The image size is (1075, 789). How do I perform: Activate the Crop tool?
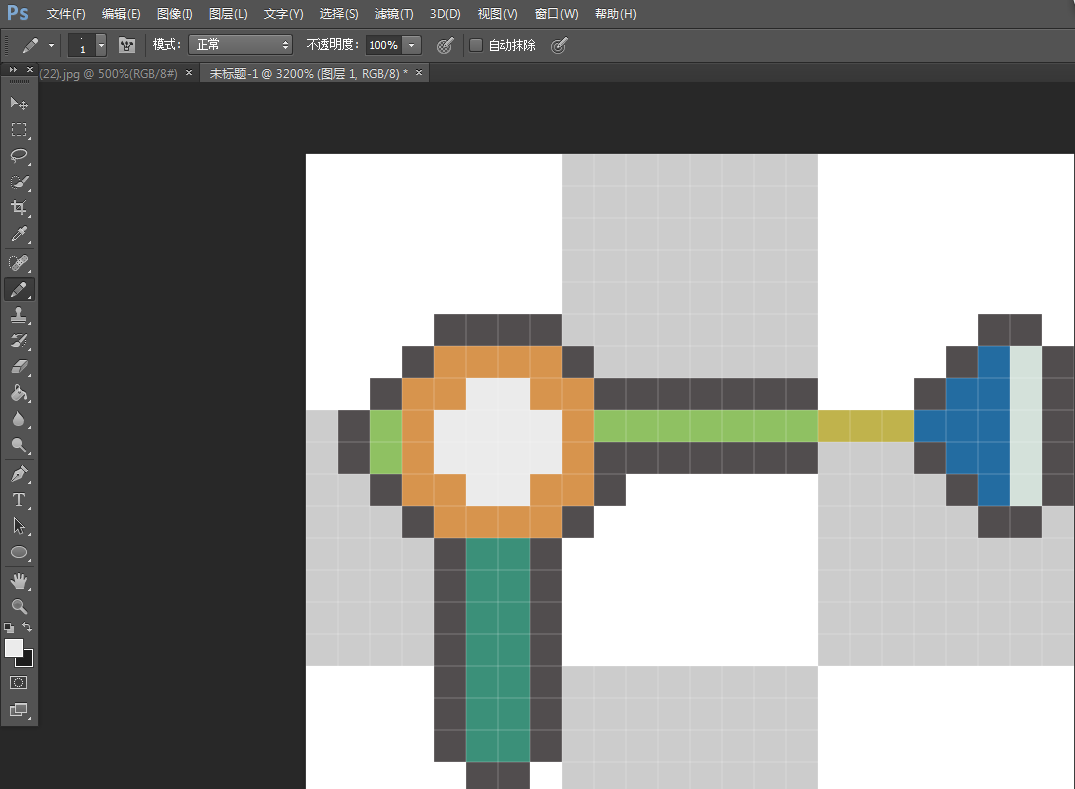click(19, 208)
